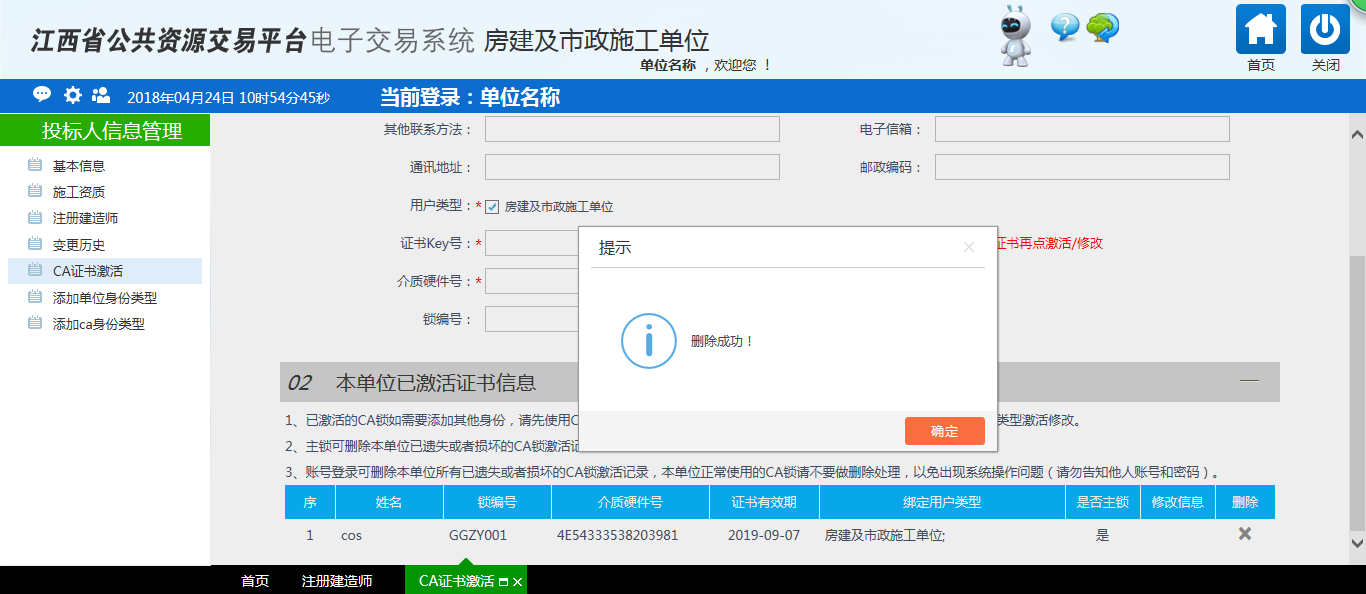The image size is (1366, 594).
Task: Collapse section 02 本单位已激活证书信息
Action: tap(1249, 381)
